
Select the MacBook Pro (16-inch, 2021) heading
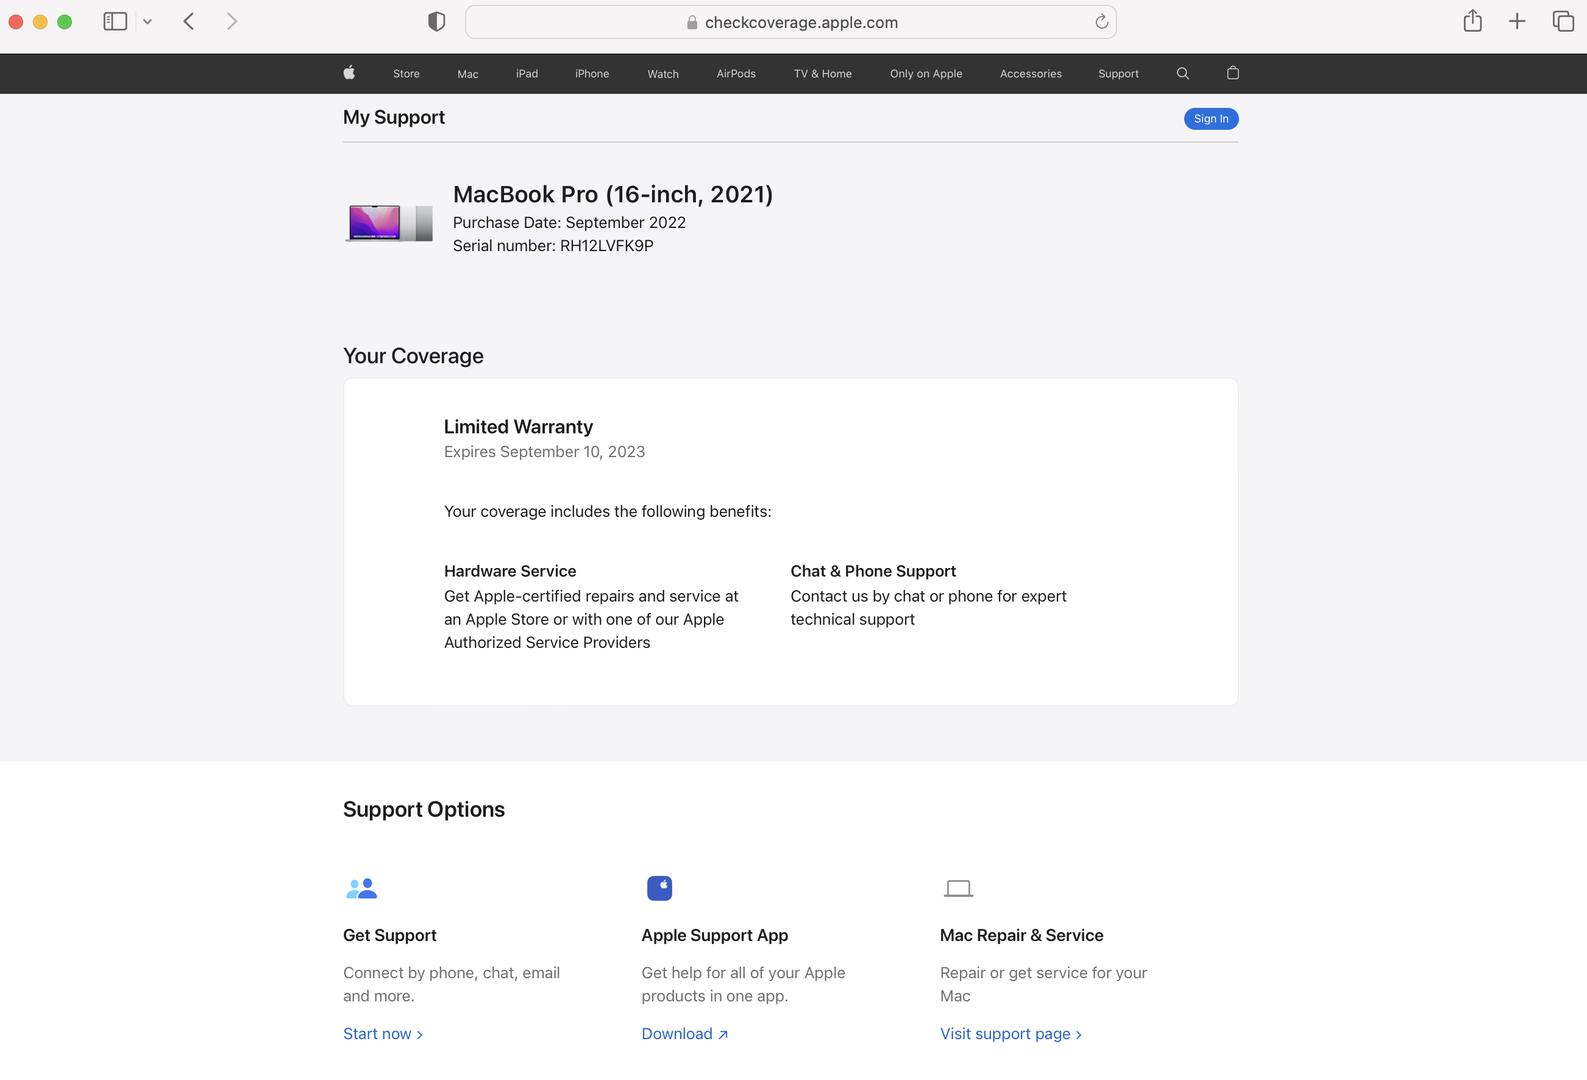(613, 194)
